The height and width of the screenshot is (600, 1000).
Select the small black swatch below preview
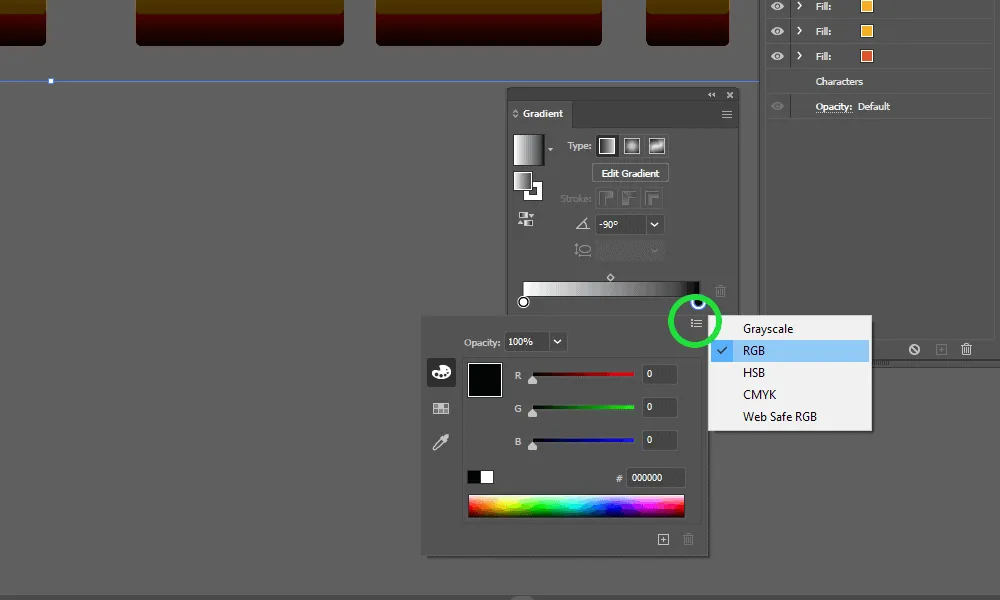coord(474,477)
